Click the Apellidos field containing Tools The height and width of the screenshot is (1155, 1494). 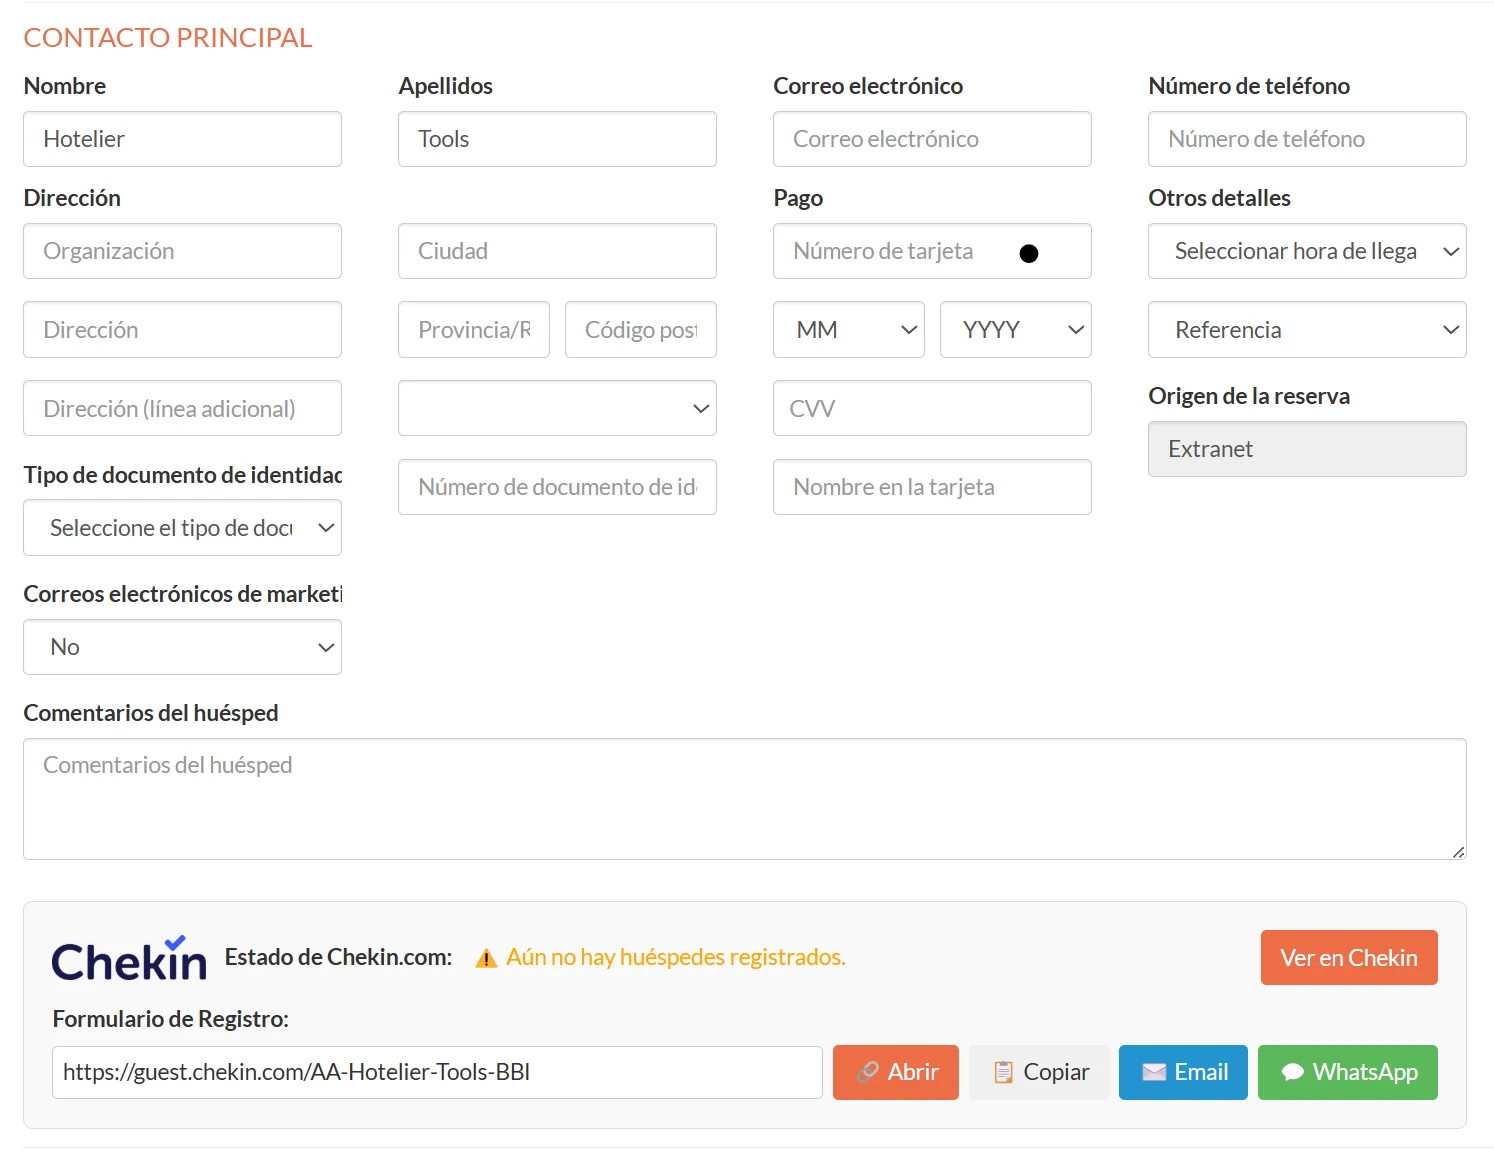pos(557,139)
